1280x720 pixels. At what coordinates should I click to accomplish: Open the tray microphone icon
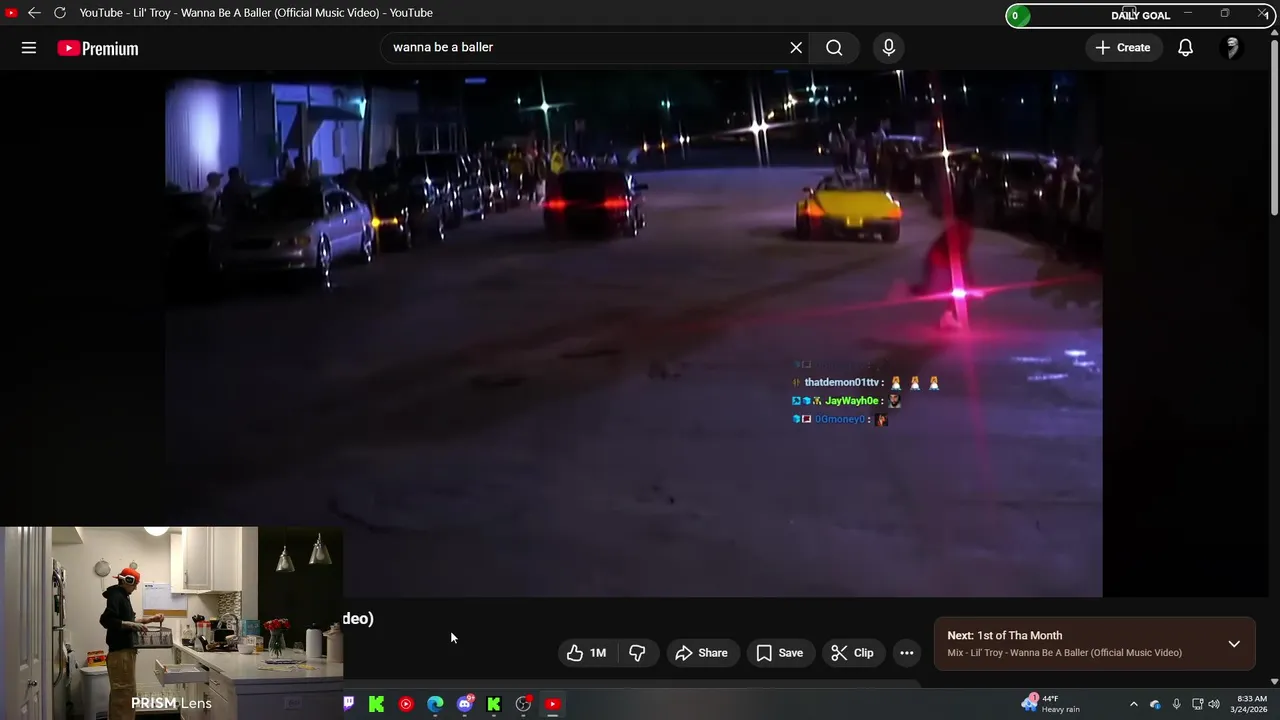pyautogui.click(x=1176, y=704)
